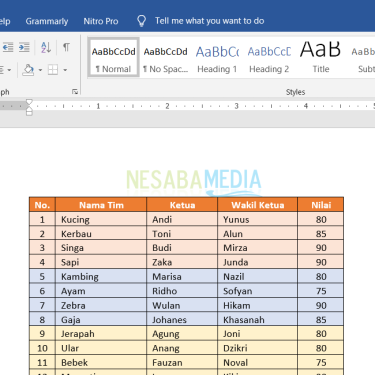Click Ketua name 'Toni'
Image resolution: width=375 pixels, height=375 pixels.
(x=182, y=234)
